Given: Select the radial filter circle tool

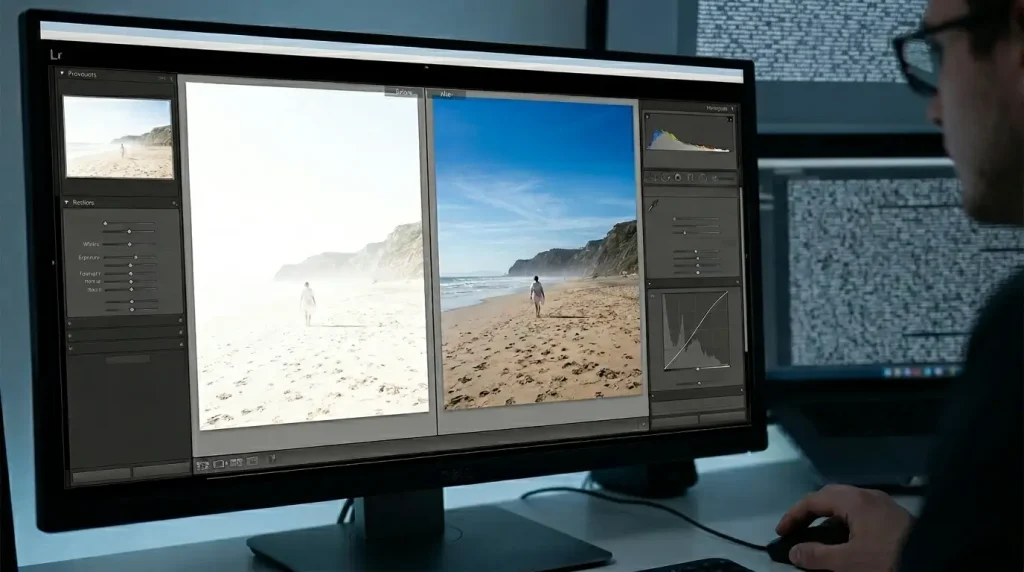Looking at the screenshot, I should coord(703,178).
